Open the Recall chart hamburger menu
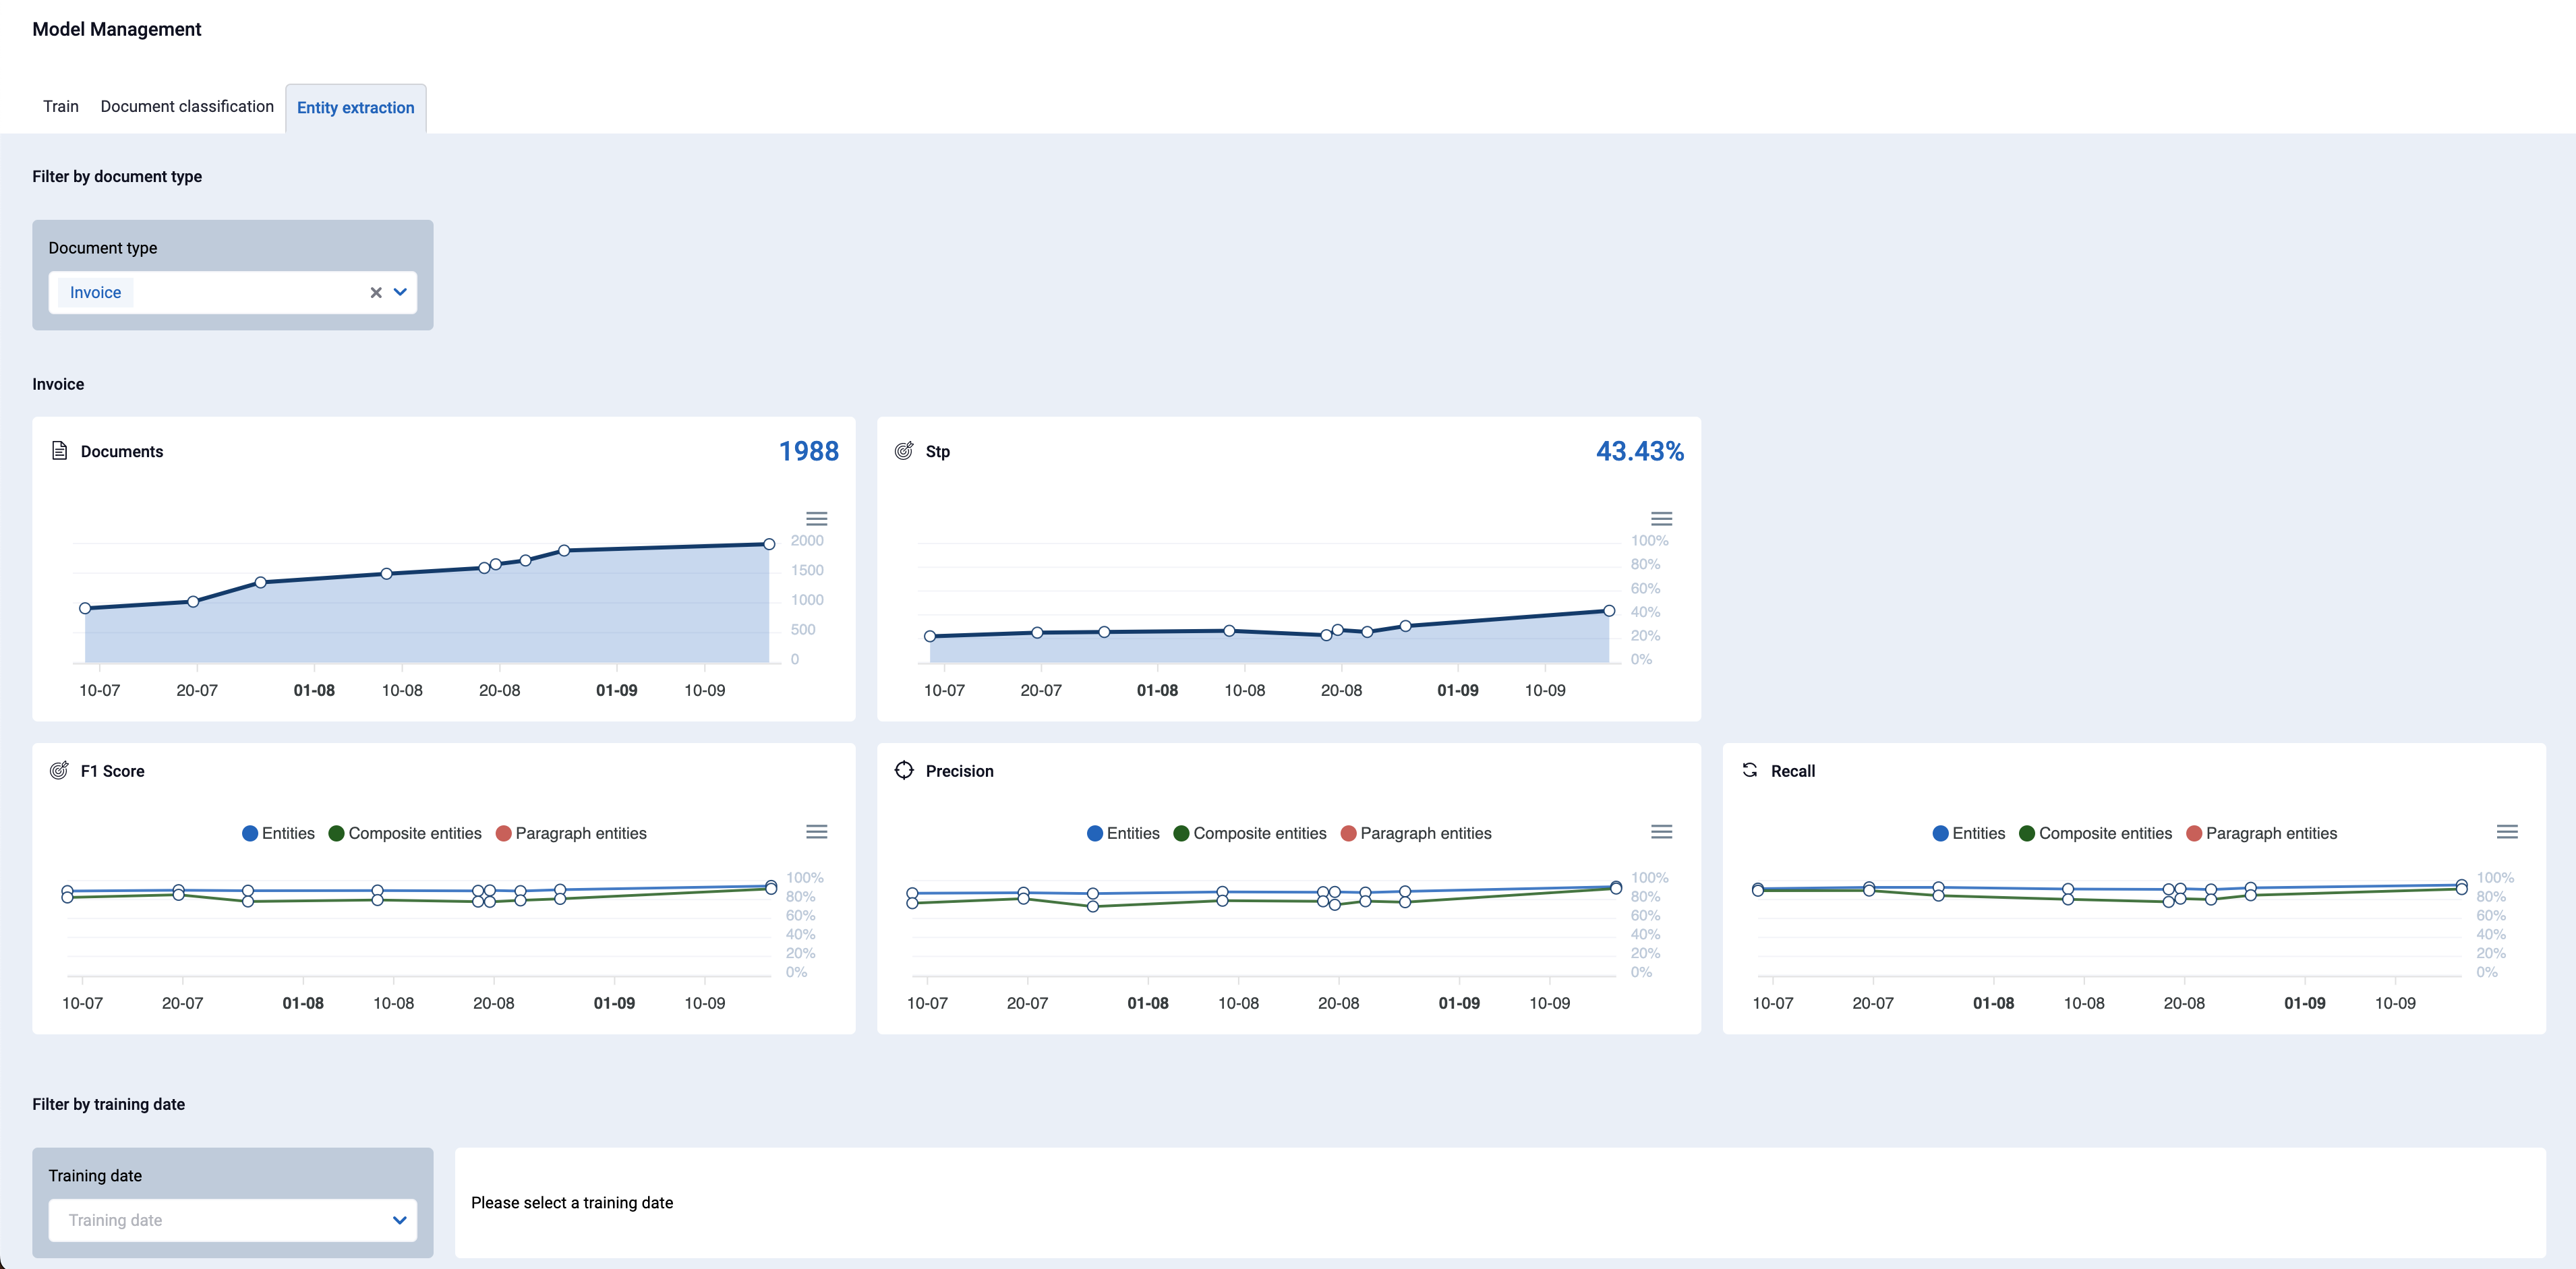The width and height of the screenshot is (2576, 1269). tap(2506, 831)
